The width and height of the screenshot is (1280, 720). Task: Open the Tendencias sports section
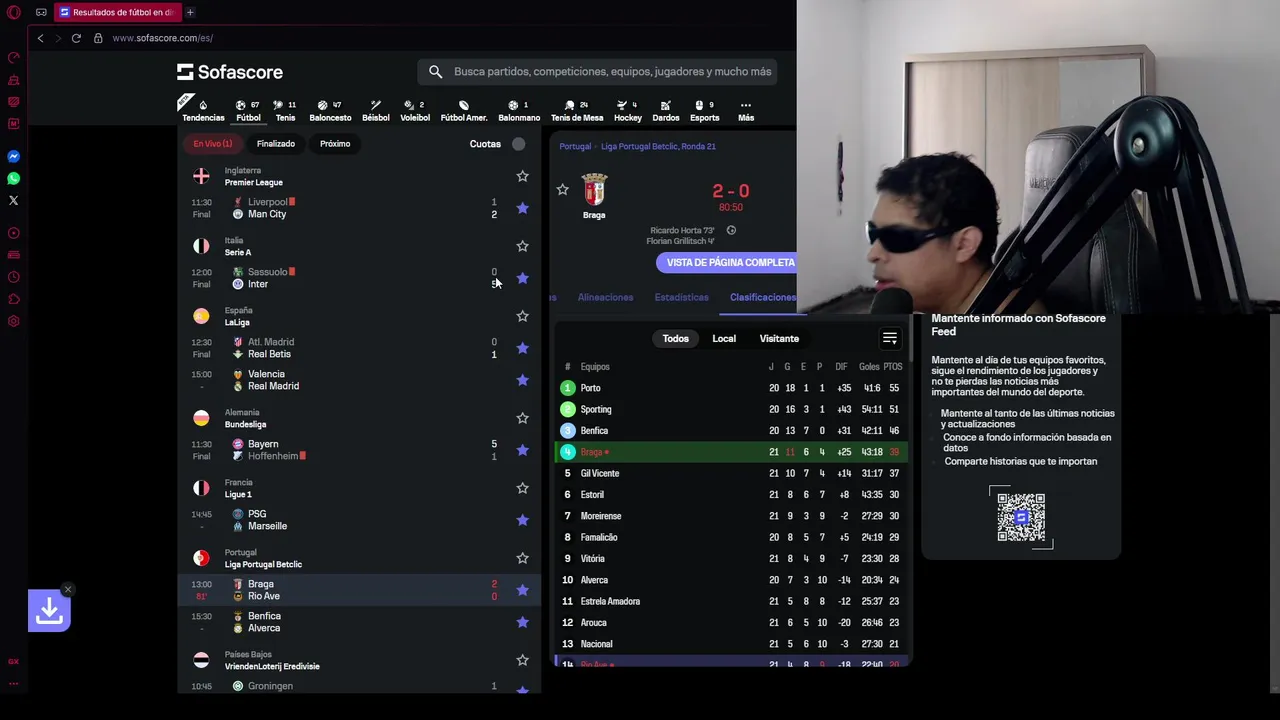coord(203,110)
